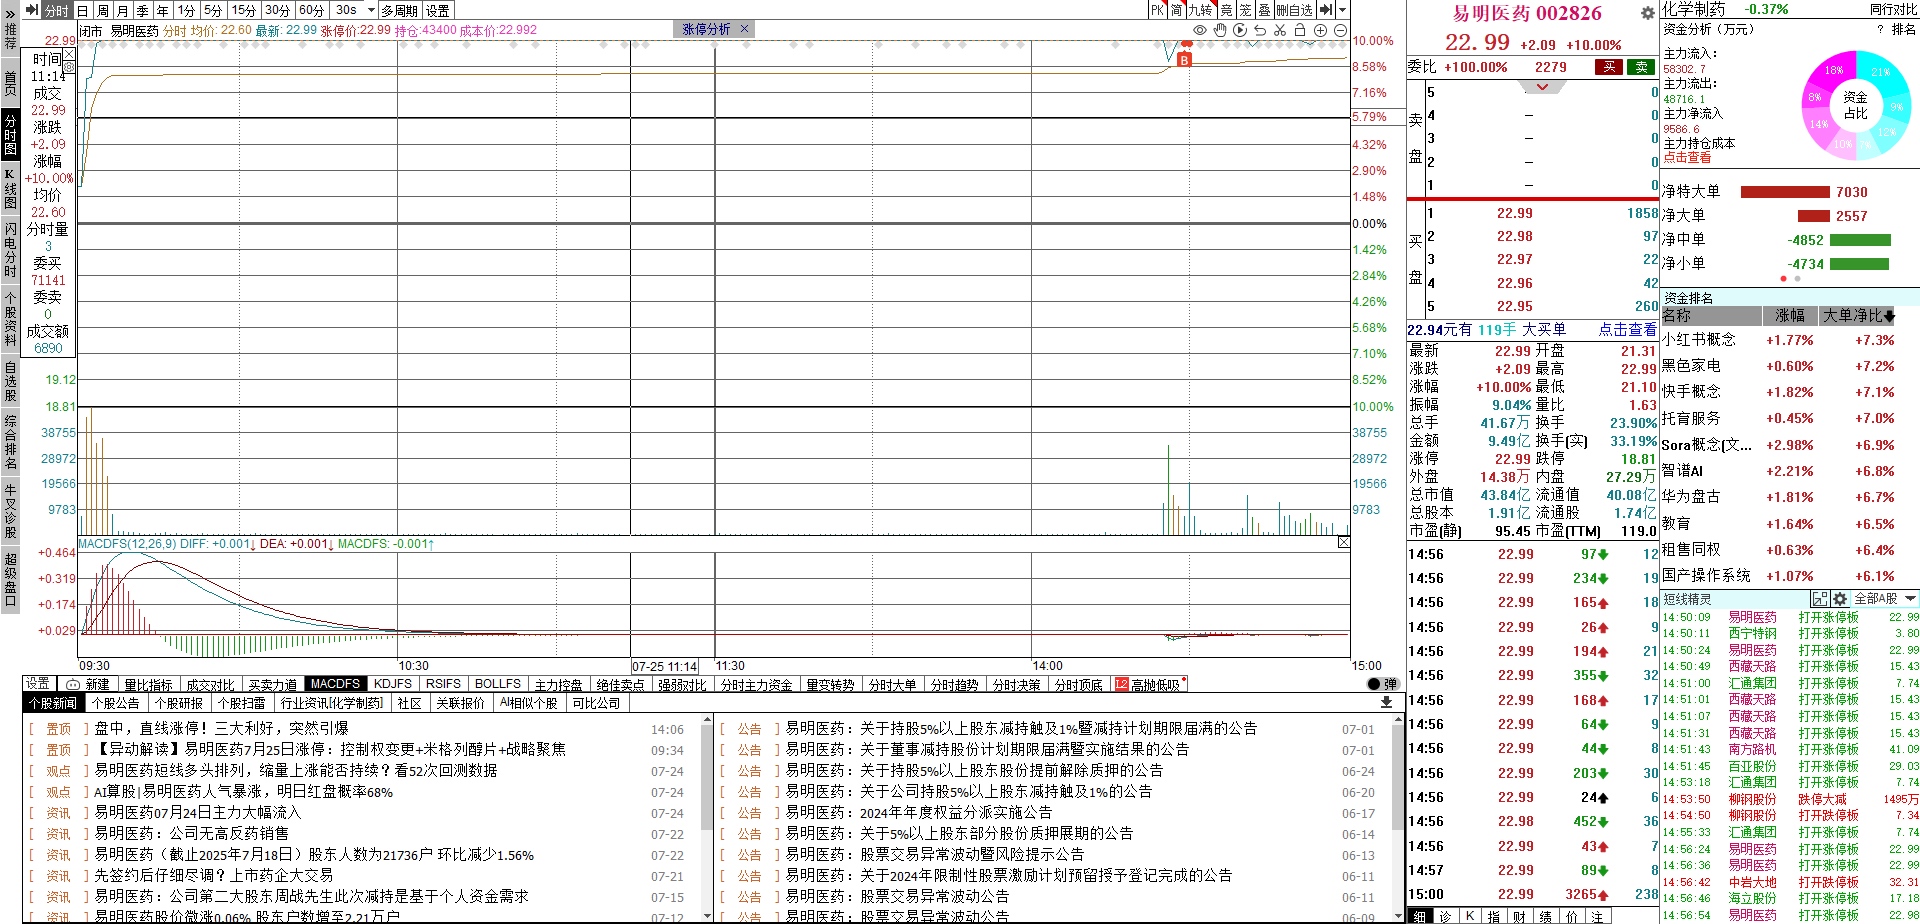
Task: Open the floating info box gear settings
Action: pos(70,67)
